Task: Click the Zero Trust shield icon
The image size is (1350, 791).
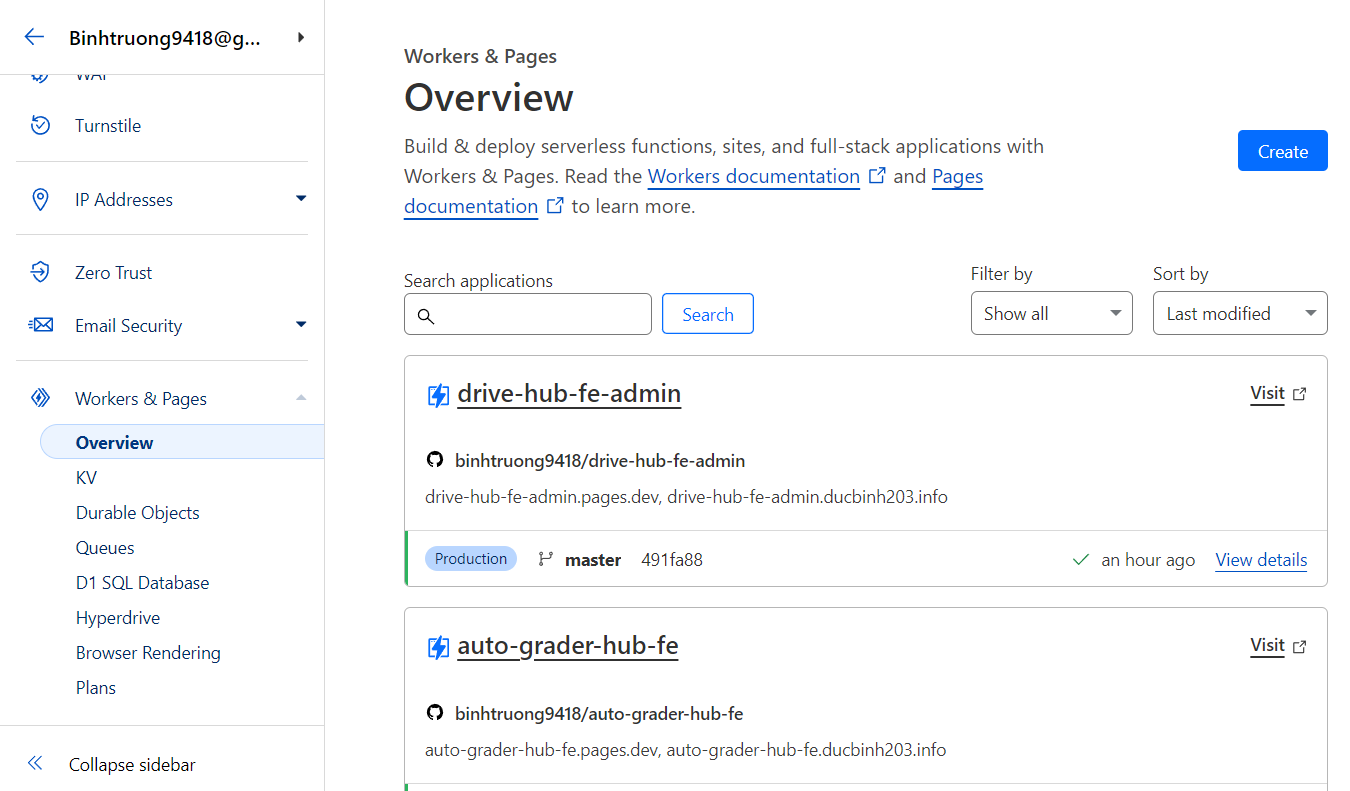Action: point(40,272)
